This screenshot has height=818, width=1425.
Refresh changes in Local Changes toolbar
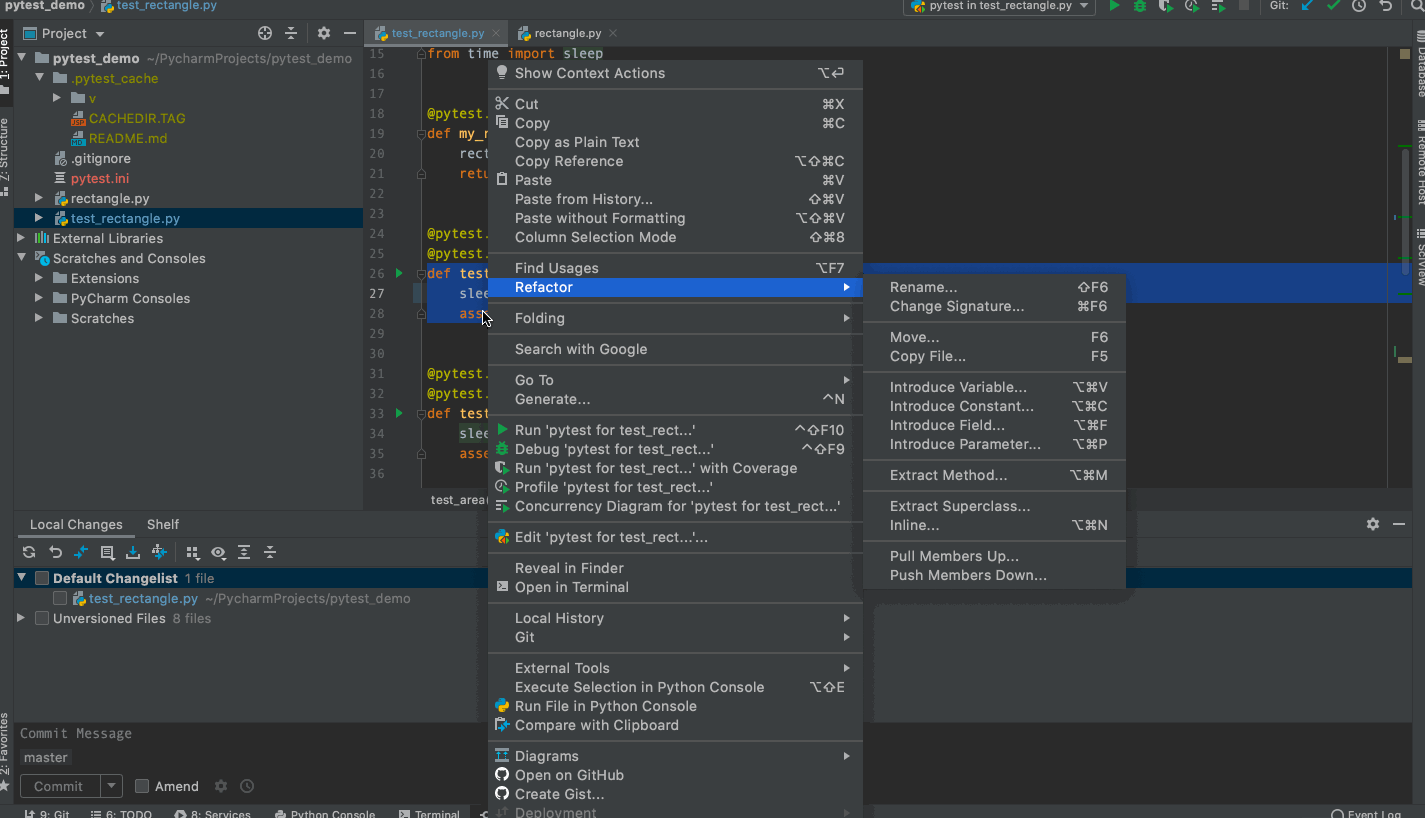tap(29, 552)
